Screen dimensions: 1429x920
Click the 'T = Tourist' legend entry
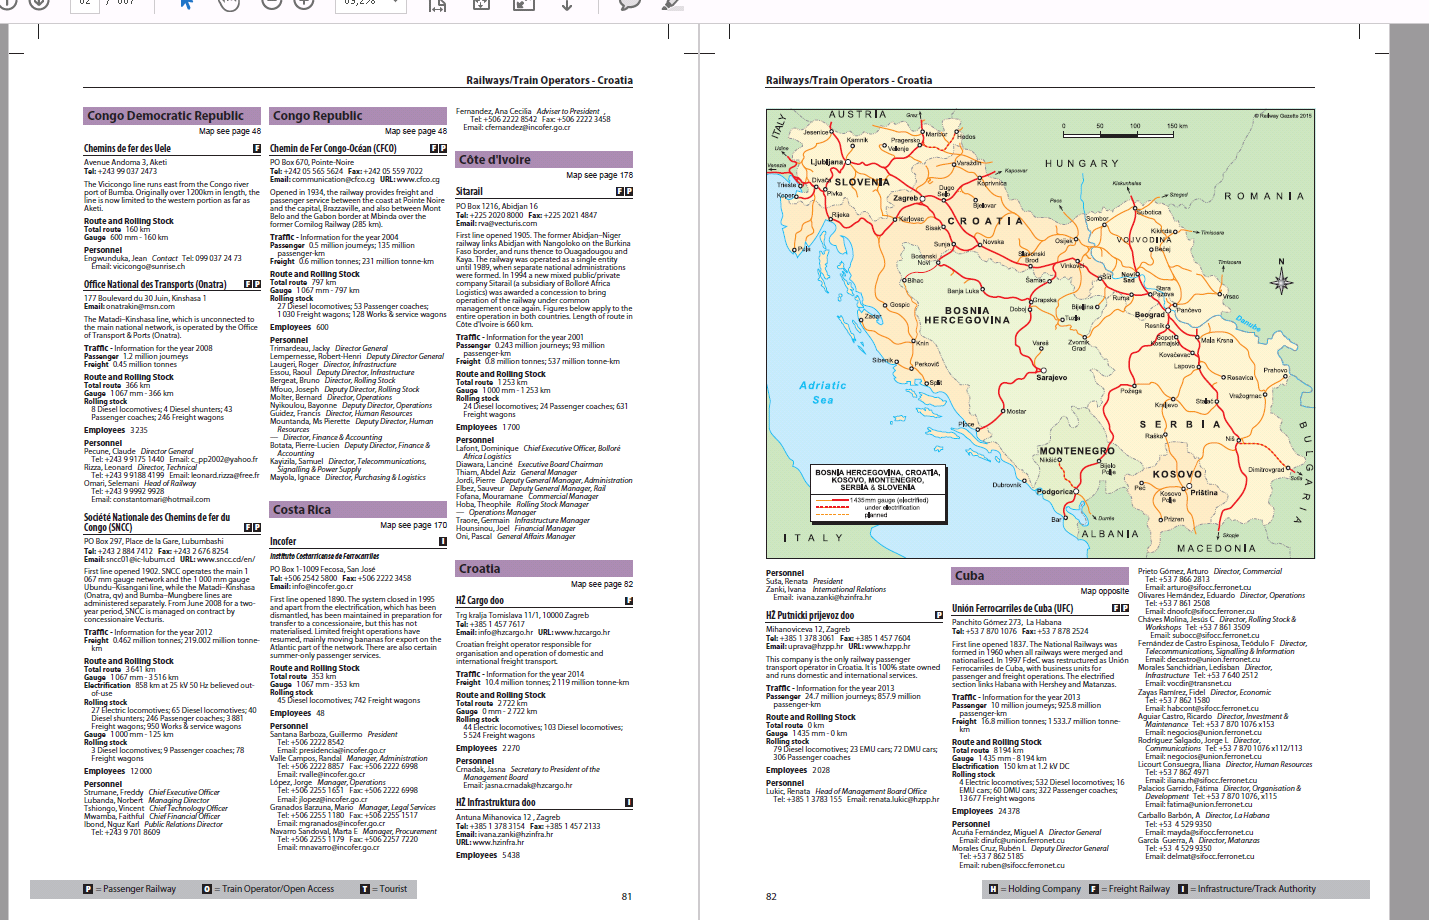[383, 888]
